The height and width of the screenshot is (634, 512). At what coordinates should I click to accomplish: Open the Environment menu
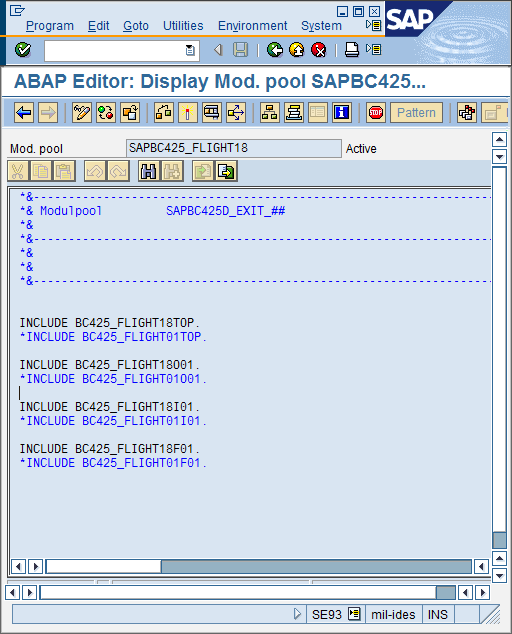pyautogui.click(x=252, y=26)
